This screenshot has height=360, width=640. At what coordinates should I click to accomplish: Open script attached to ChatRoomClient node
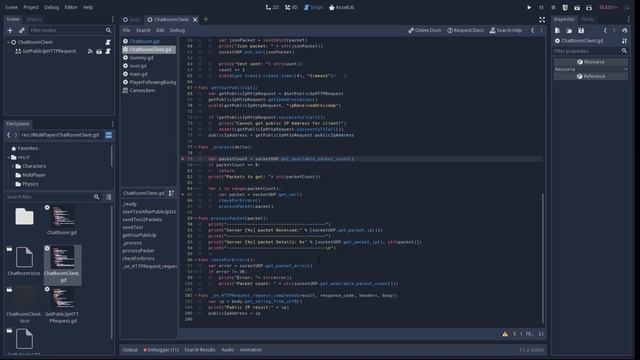pos(108,42)
